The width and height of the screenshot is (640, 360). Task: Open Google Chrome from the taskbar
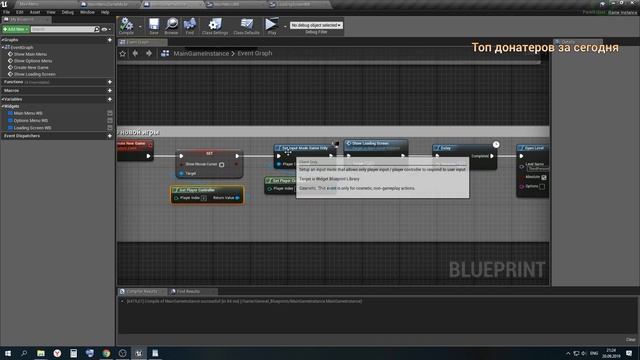(106, 353)
